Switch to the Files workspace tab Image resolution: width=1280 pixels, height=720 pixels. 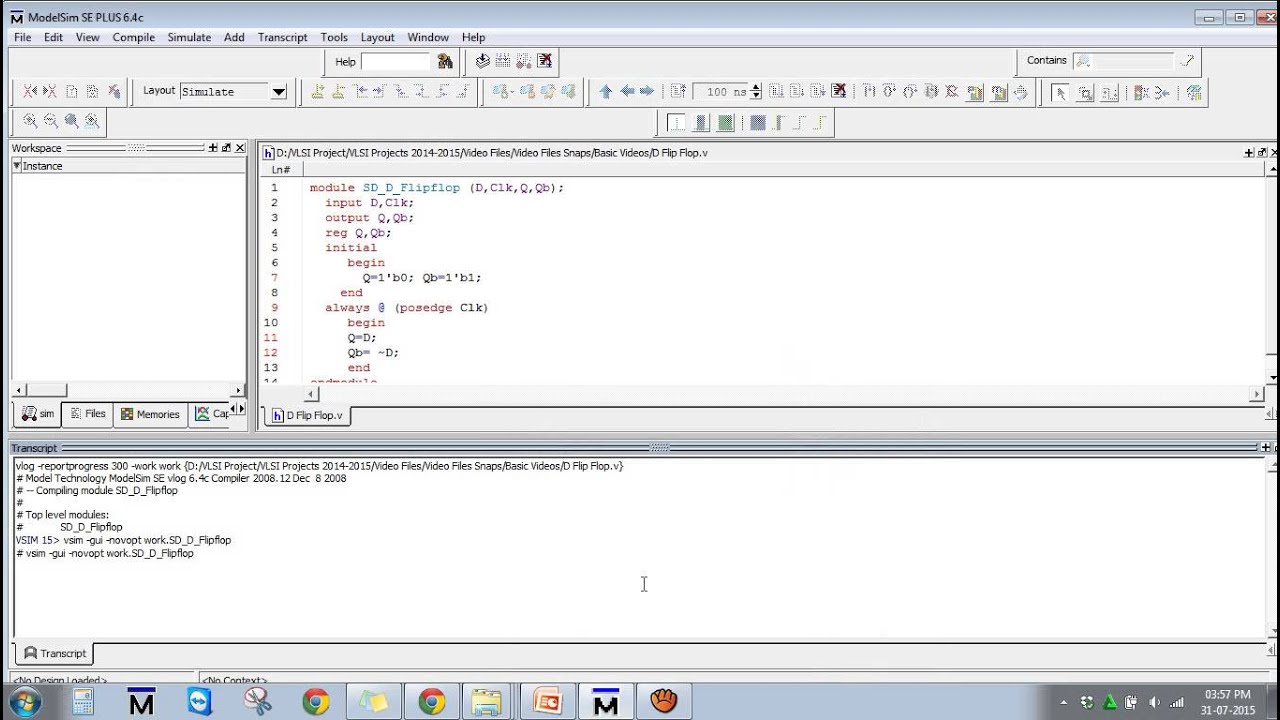coord(87,414)
